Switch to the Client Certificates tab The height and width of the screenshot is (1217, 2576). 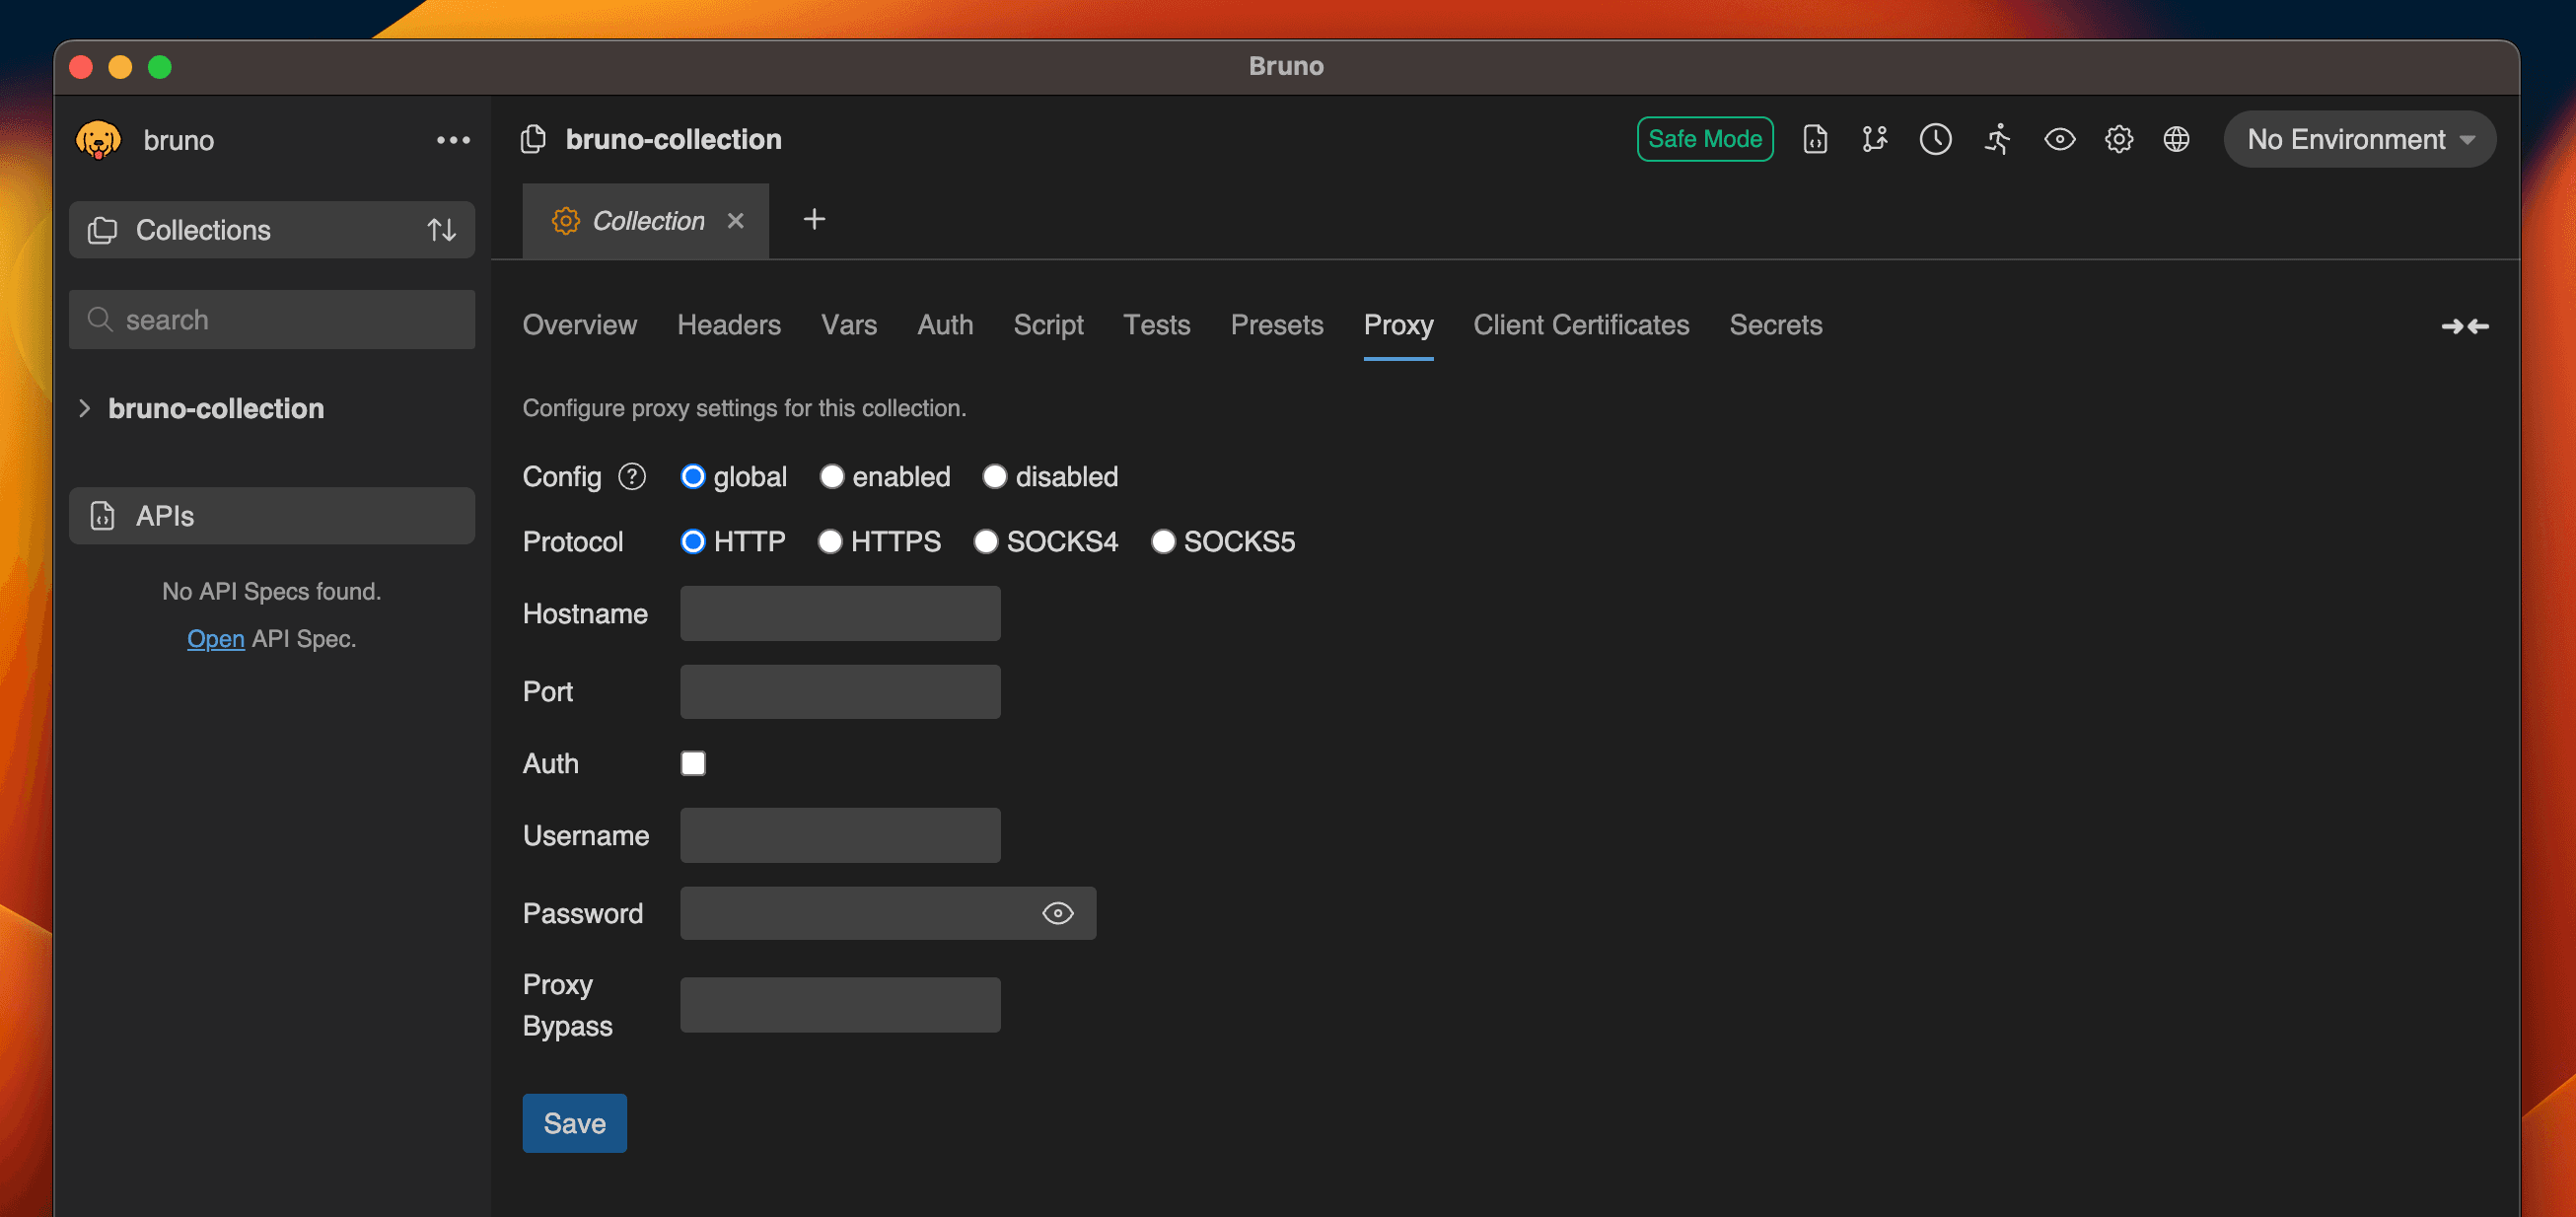[x=1580, y=325]
